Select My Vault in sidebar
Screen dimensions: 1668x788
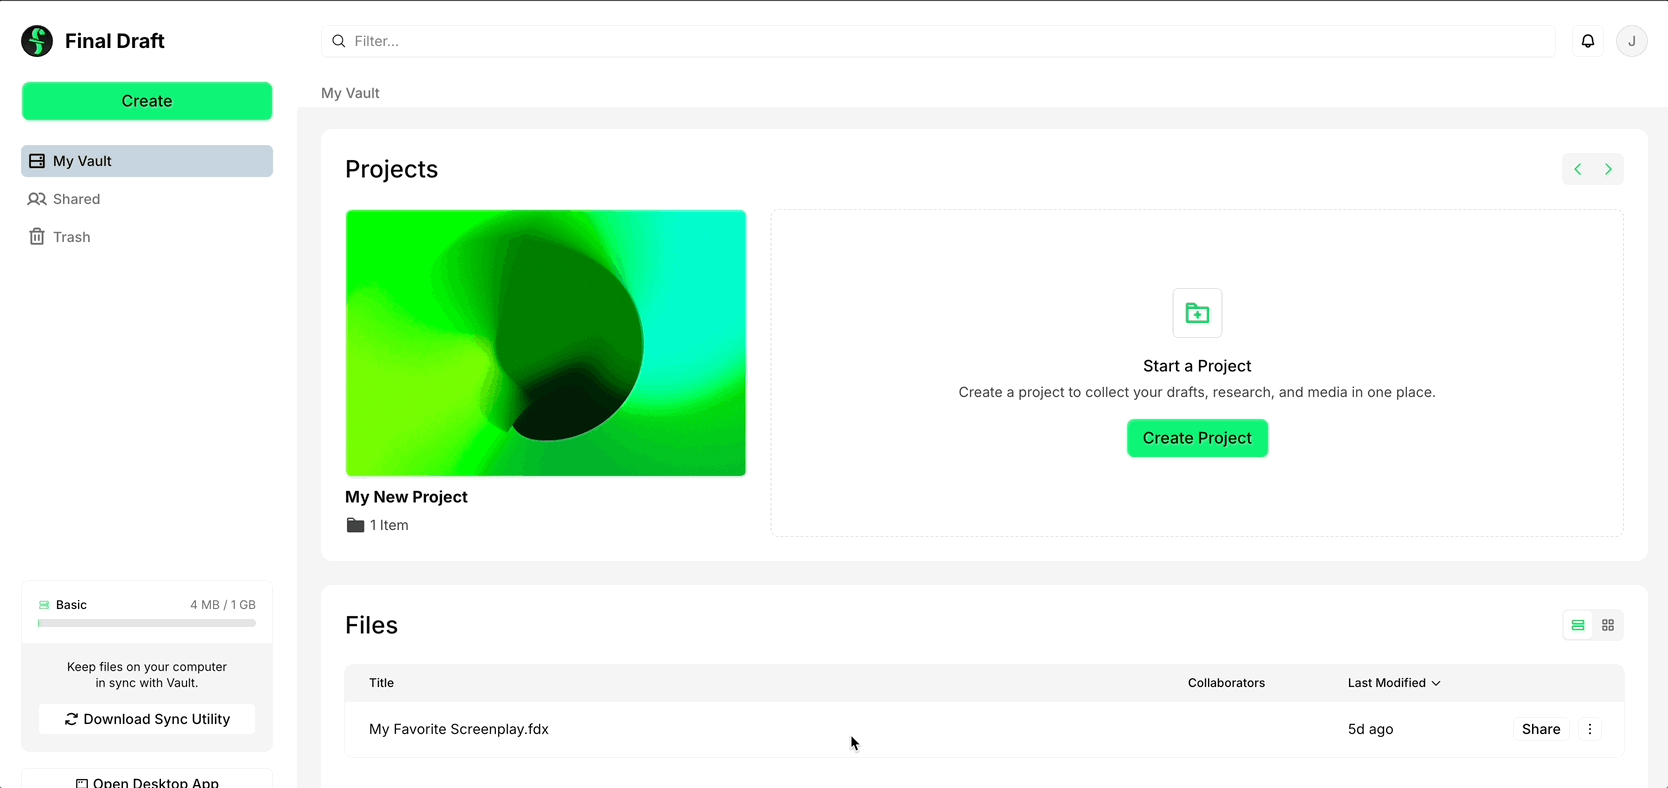(147, 161)
